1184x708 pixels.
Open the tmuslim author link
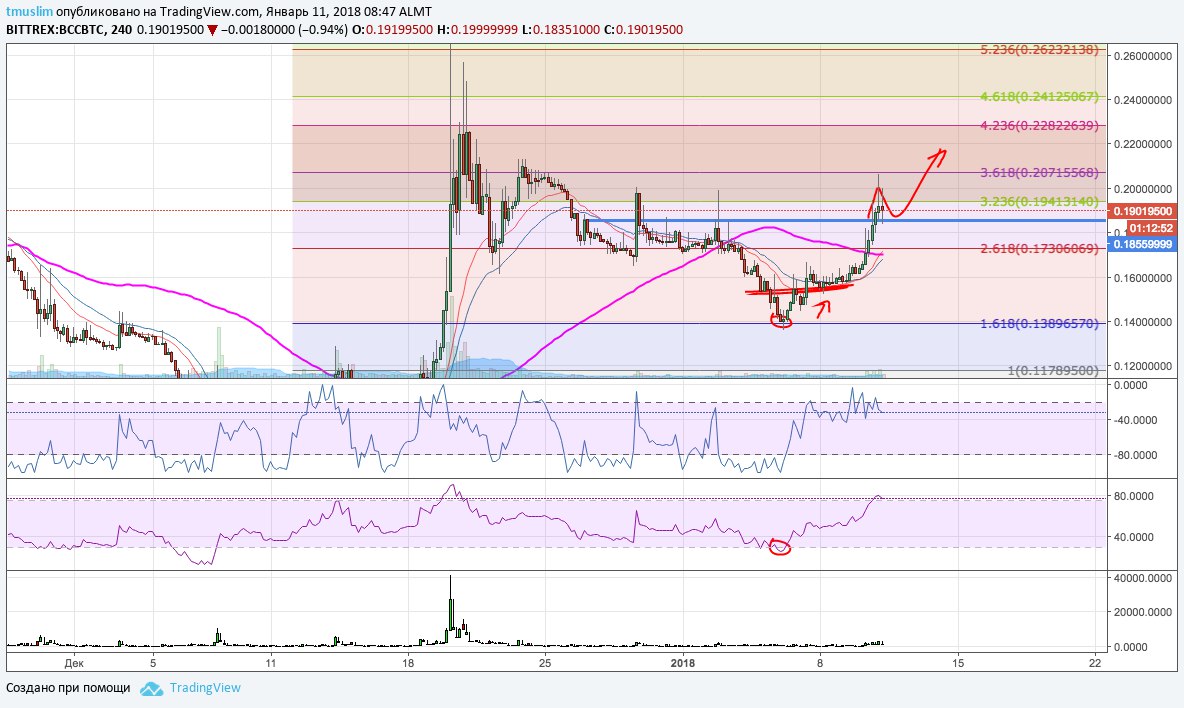click(x=29, y=12)
